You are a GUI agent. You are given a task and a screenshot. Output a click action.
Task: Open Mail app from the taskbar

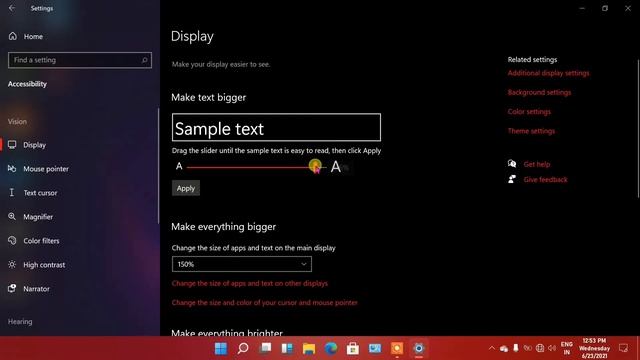tap(375, 348)
